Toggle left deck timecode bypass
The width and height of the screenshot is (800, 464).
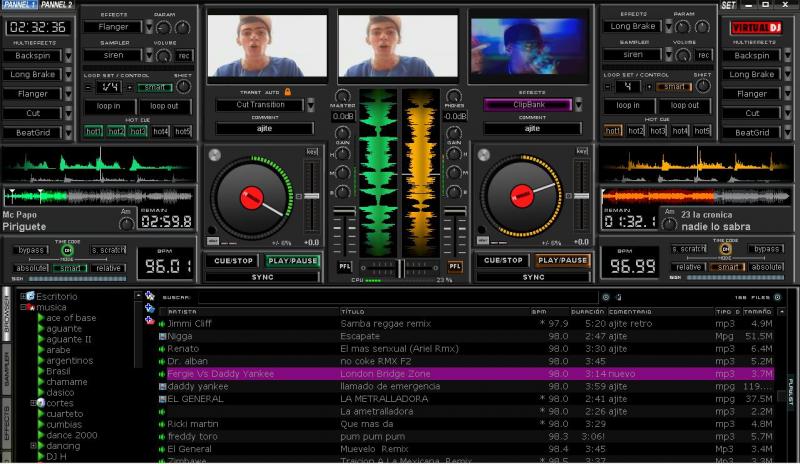click(x=31, y=250)
